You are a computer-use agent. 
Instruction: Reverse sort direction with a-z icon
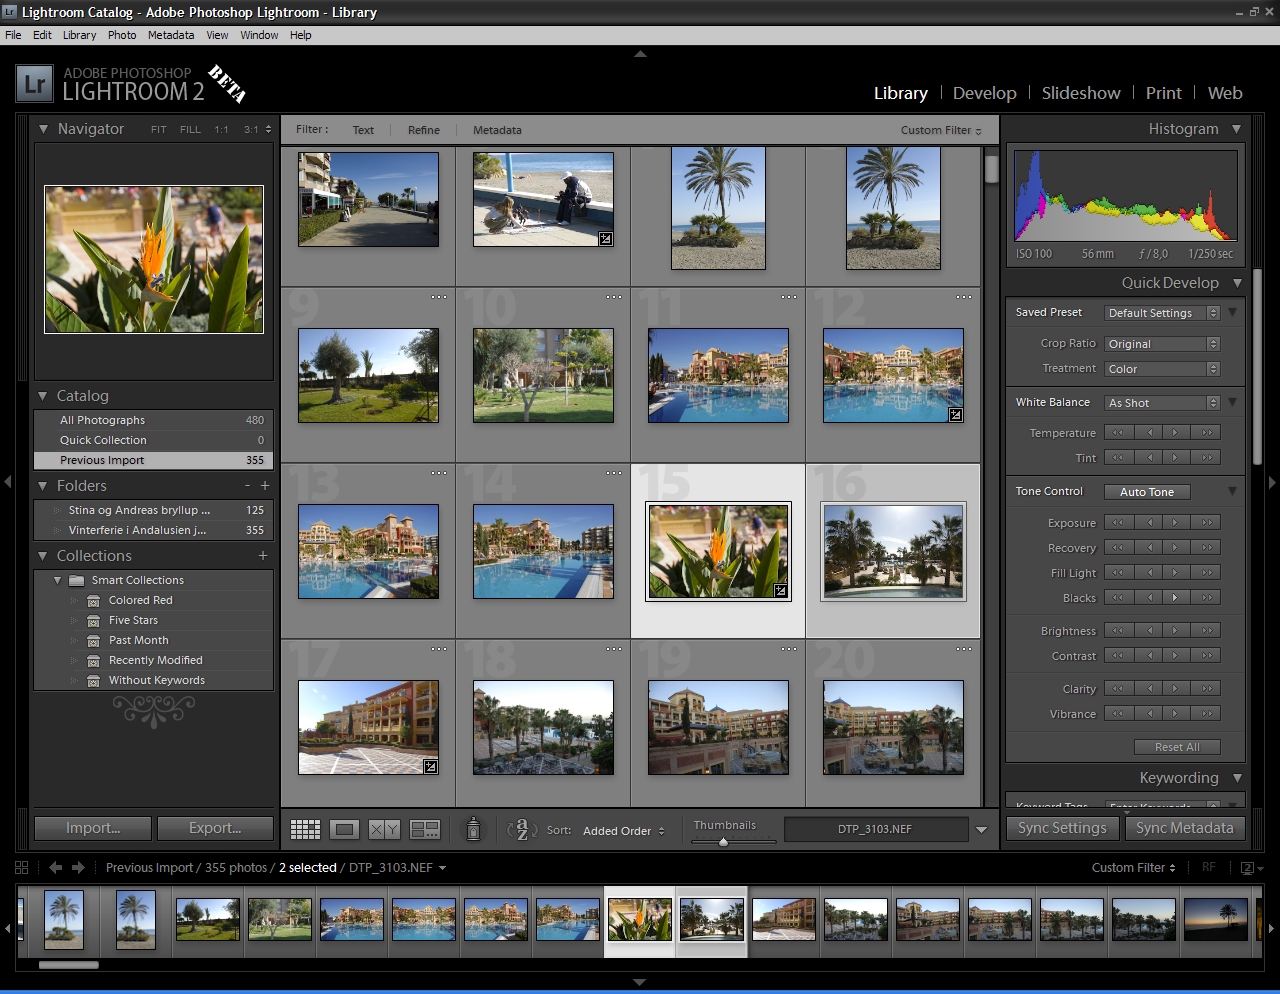coord(521,829)
